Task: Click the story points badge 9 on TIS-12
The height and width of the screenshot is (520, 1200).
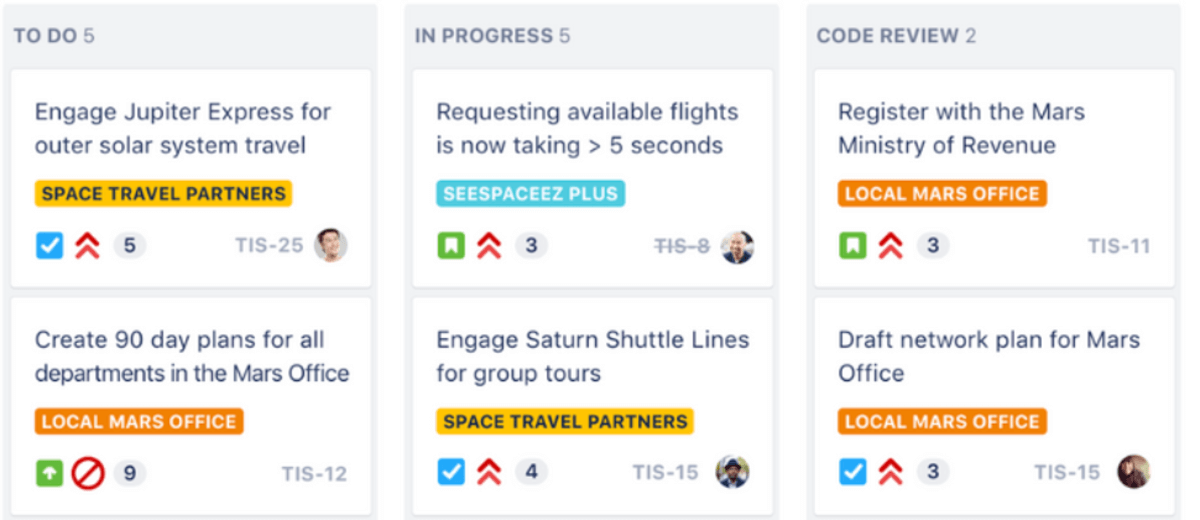Action: click(129, 473)
